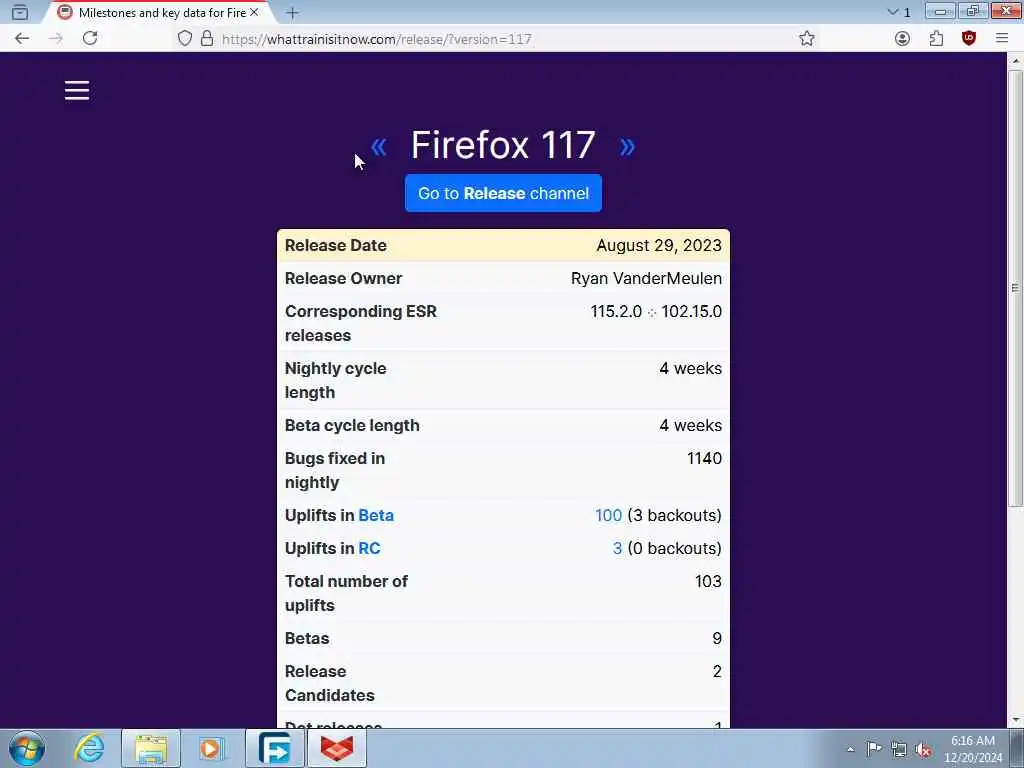Open the Action Center flag icon
The height and width of the screenshot is (768, 1024).
(874, 749)
